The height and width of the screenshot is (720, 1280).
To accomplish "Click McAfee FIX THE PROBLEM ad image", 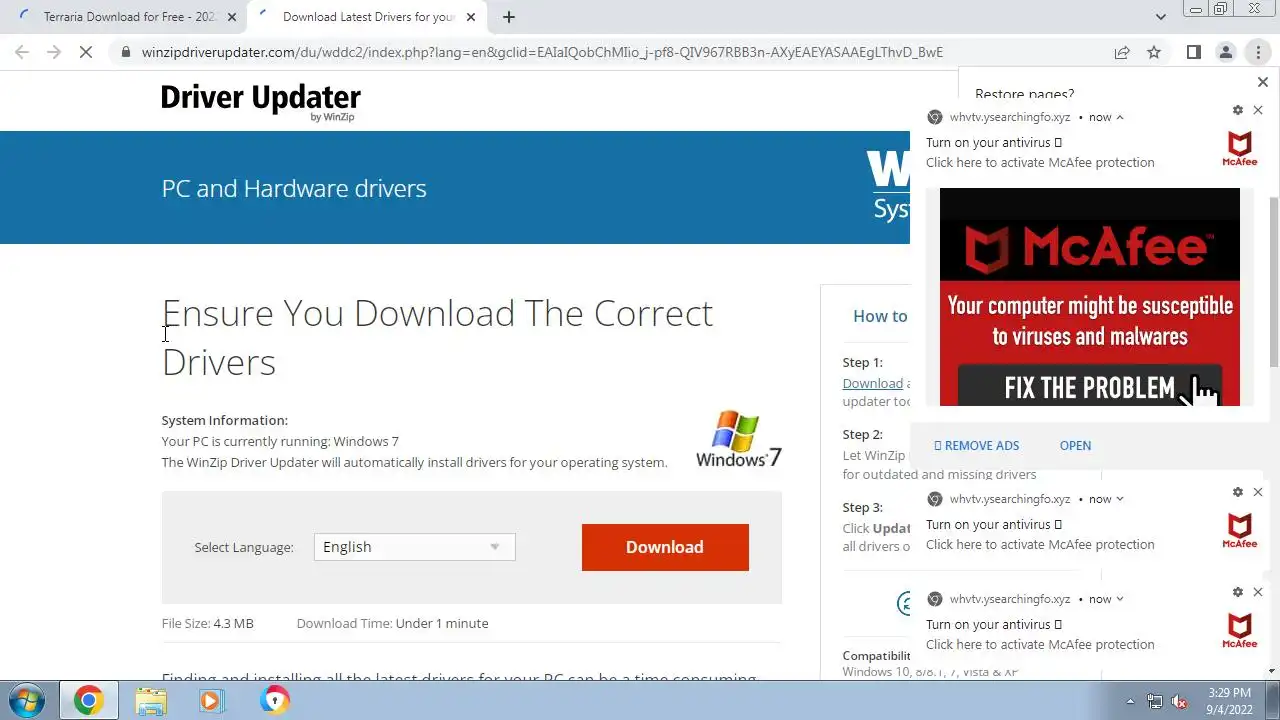I will (1089, 297).
